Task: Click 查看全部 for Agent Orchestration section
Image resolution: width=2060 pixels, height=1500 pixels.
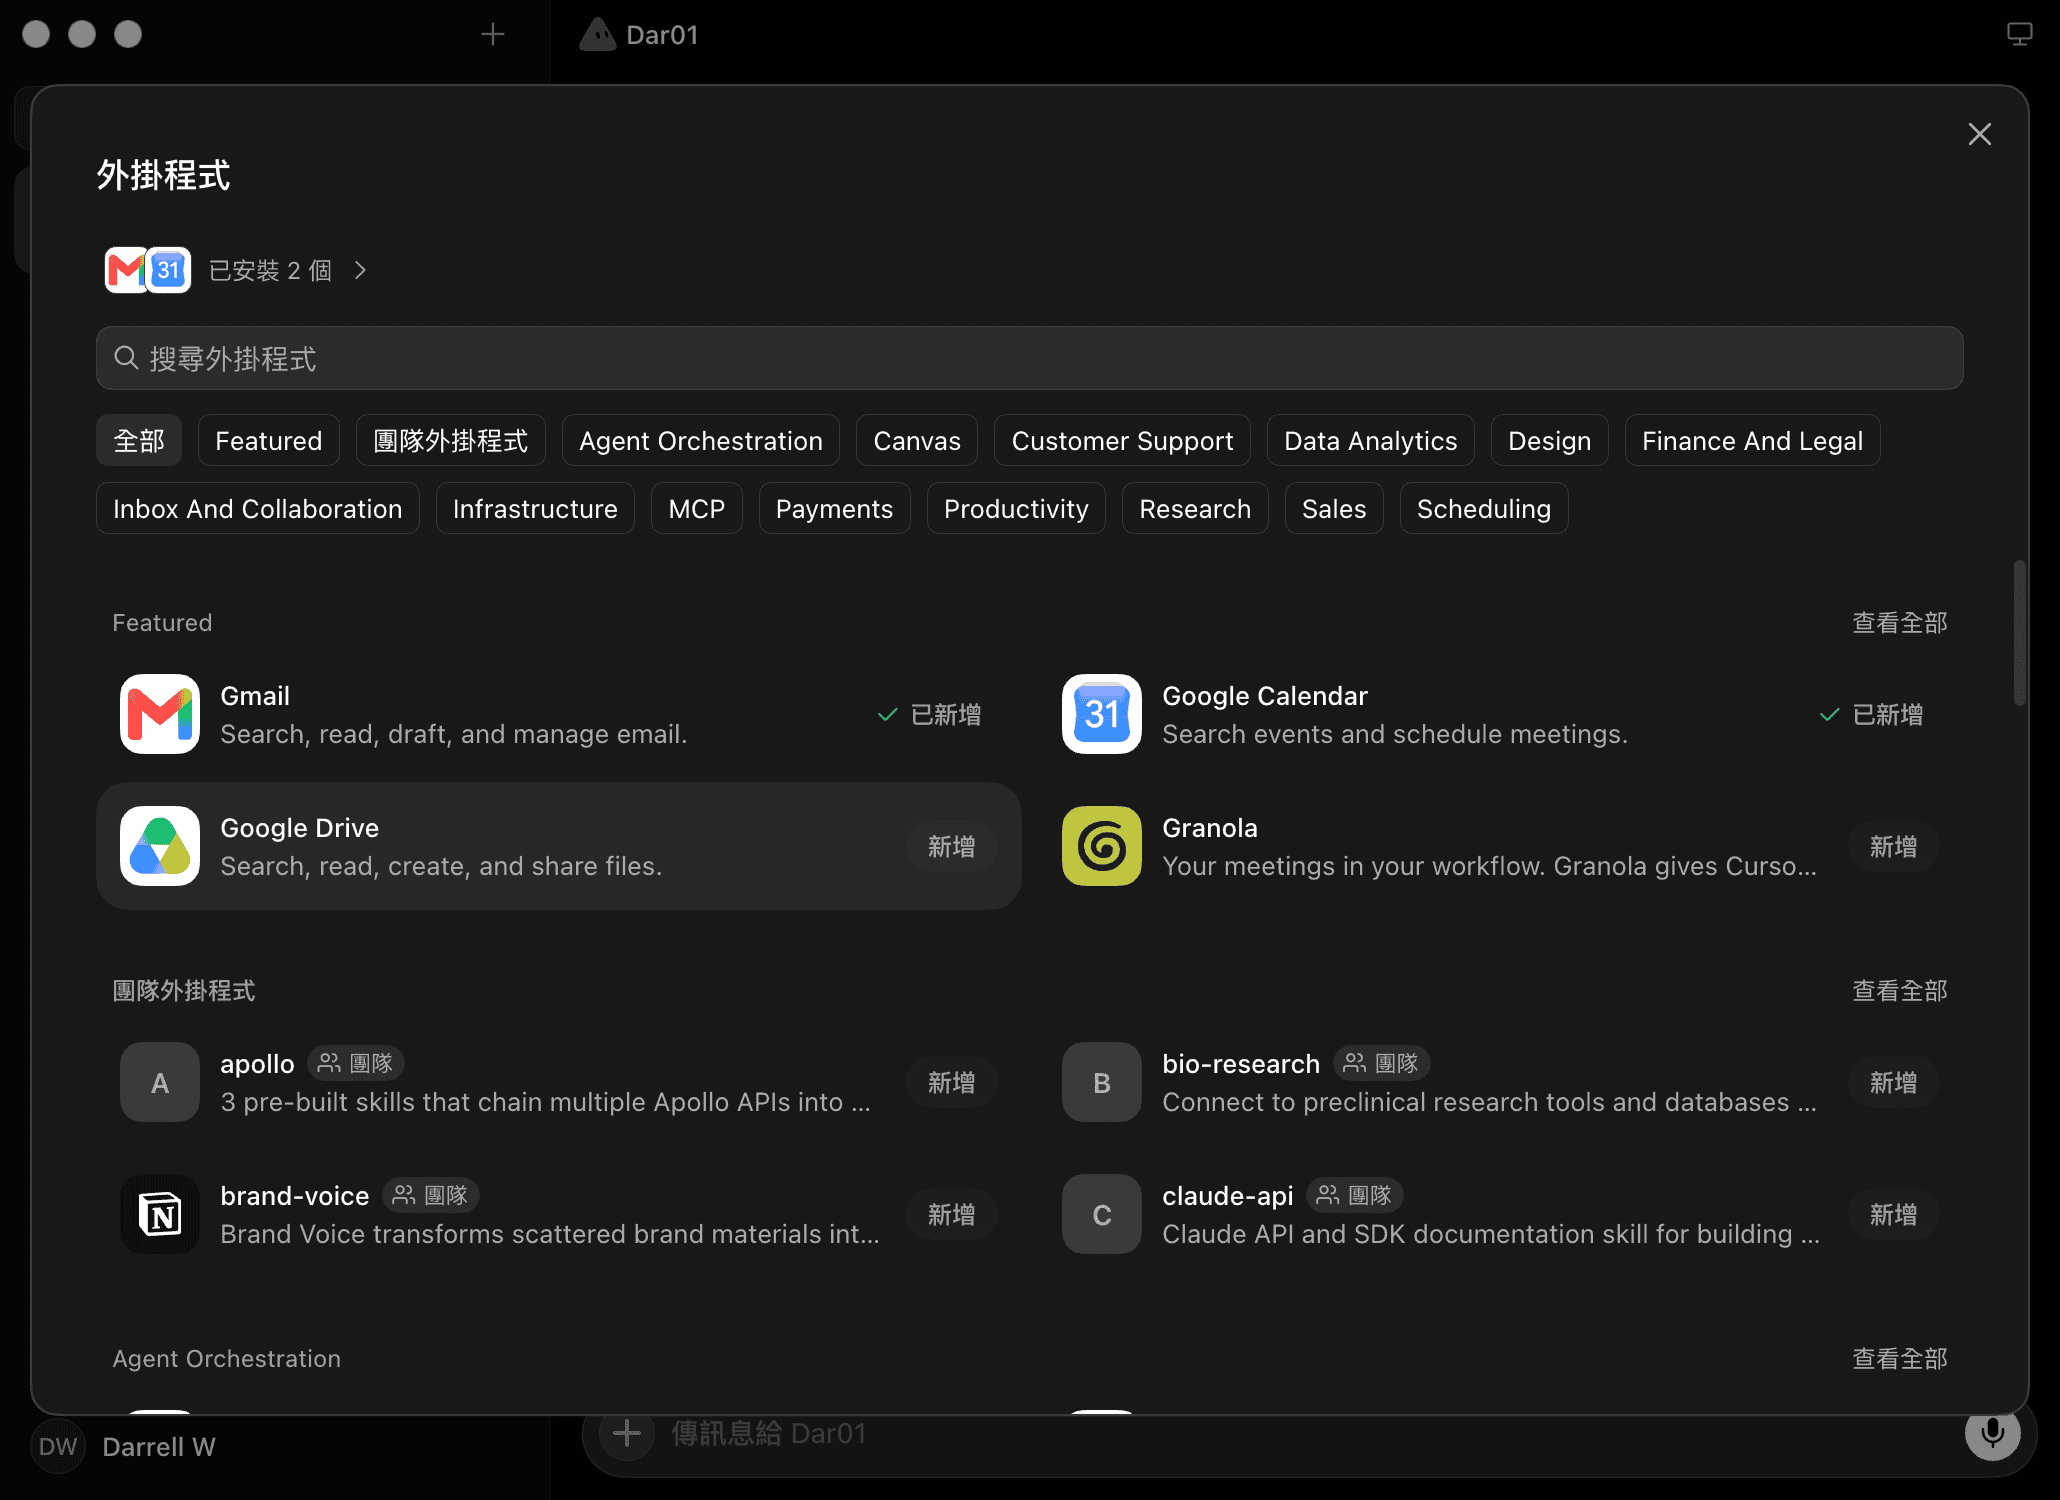Action: click(x=1900, y=1358)
